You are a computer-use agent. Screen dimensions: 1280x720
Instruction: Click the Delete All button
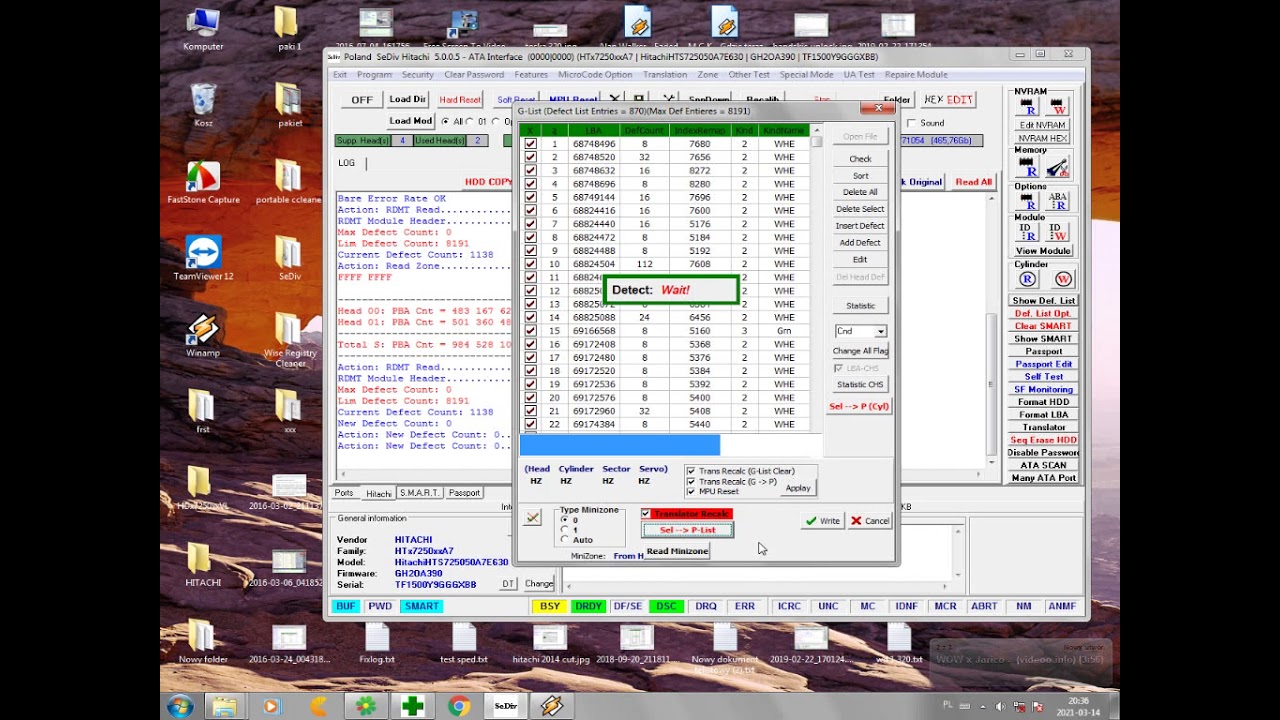pyautogui.click(x=860, y=192)
